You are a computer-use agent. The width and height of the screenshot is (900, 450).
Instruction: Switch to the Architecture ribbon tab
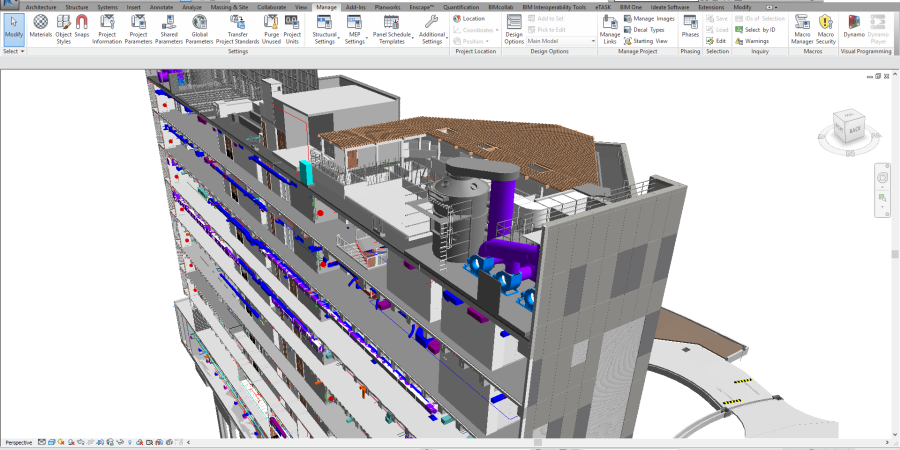pyautogui.click(x=41, y=7)
